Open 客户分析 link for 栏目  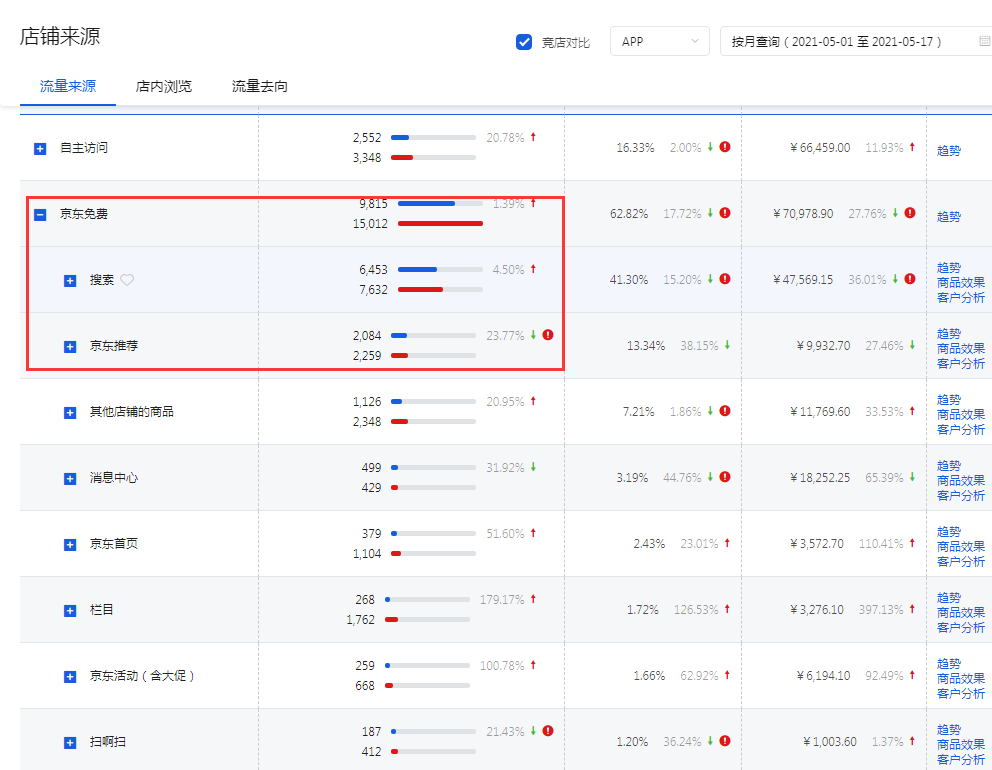point(961,628)
